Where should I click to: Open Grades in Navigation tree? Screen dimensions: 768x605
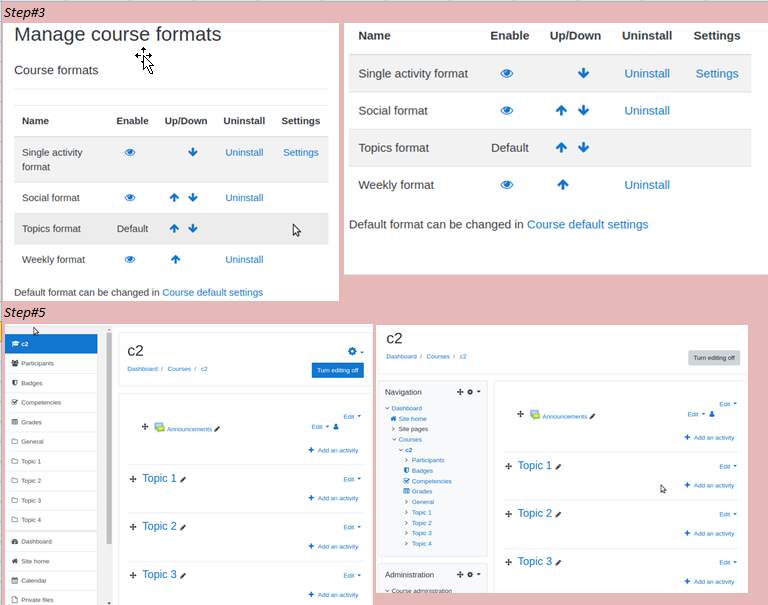pos(422,491)
